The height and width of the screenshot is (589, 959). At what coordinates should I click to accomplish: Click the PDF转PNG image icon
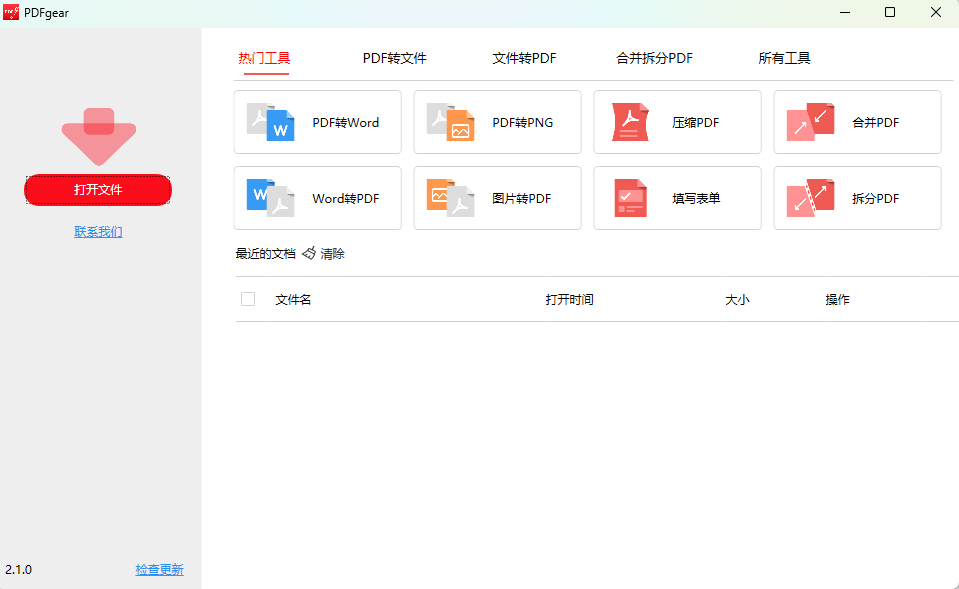coord(450,122)
